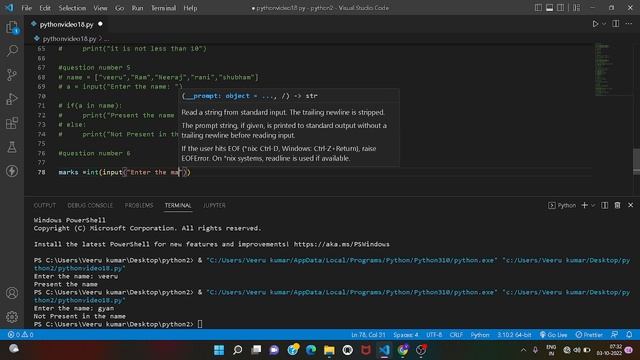Run the Python file with play button
Image resolution: width=640 pixels, height=360 pixels.
coord(595,24)
